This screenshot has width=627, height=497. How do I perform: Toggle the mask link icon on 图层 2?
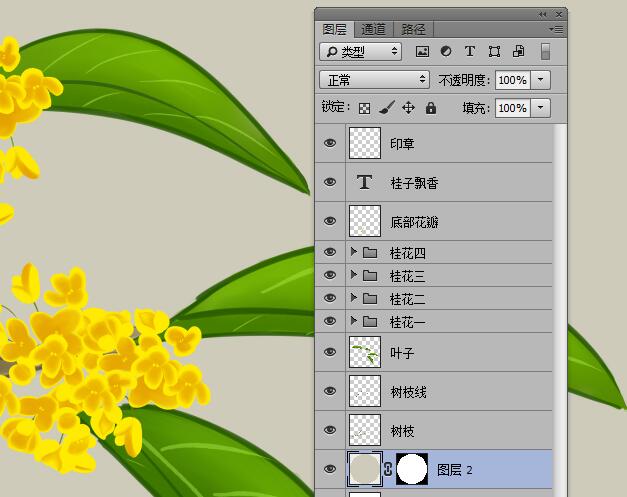pos(388,469)
